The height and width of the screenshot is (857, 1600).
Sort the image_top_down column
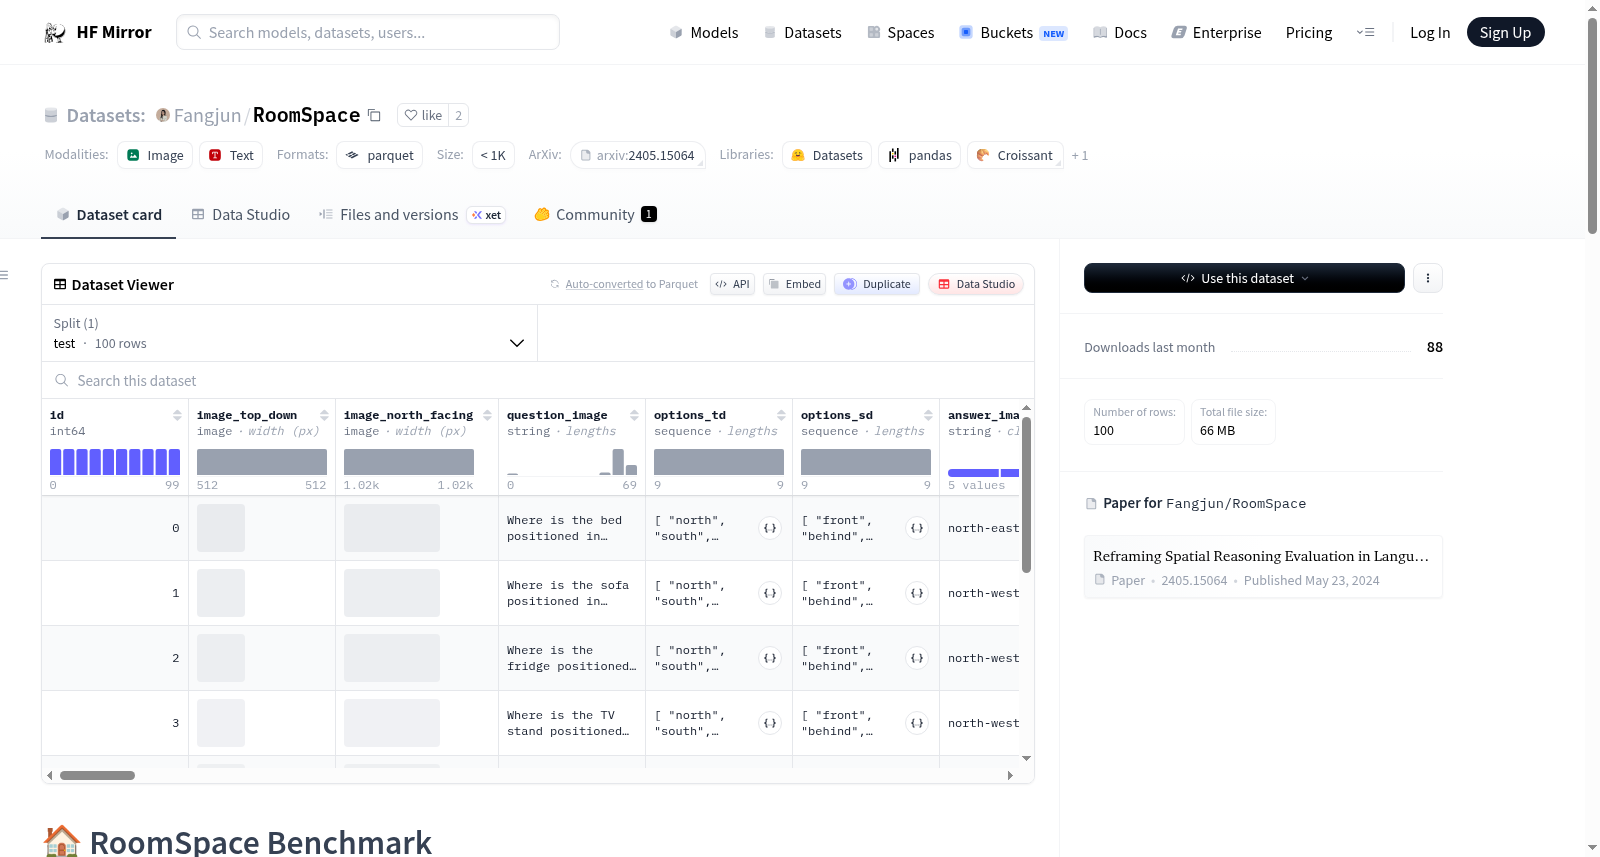click(x=324, y=415)
